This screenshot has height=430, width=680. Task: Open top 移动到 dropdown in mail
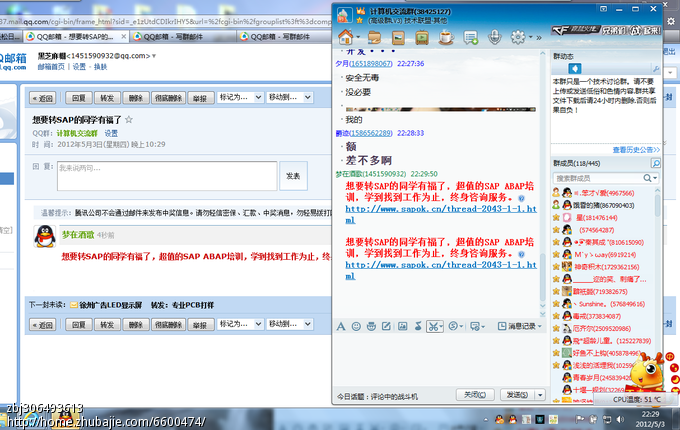[x=289, y=98]
